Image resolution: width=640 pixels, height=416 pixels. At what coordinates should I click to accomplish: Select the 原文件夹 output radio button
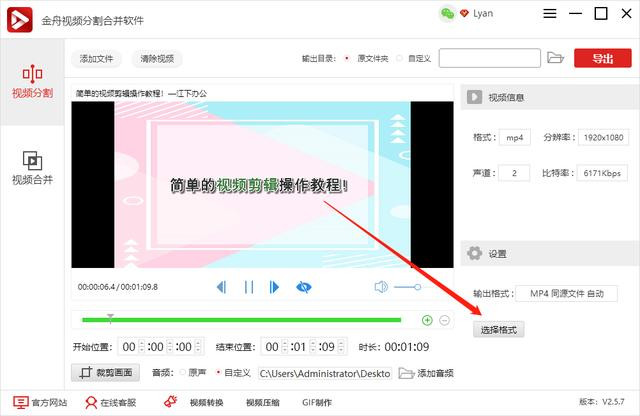tap(347, 58)
